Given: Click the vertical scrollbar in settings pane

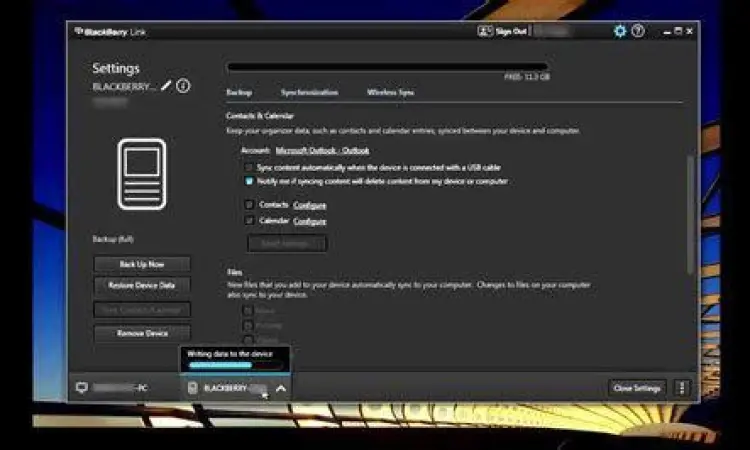Looking at the screenshot, I should click(690, 215).
